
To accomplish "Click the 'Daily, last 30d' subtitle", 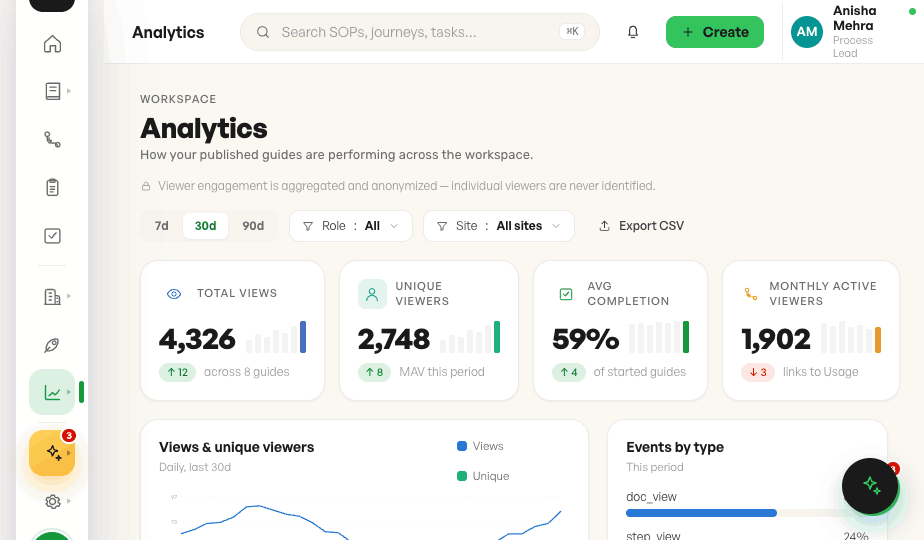I will click(x=194, y=467).
